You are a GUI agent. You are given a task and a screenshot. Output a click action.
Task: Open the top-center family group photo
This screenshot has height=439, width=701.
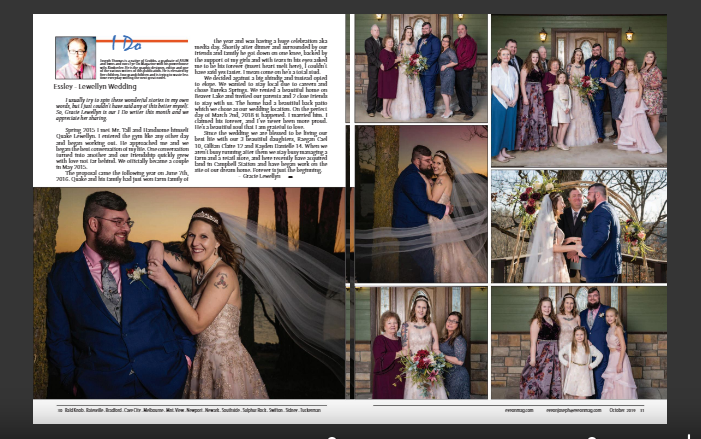421,67
